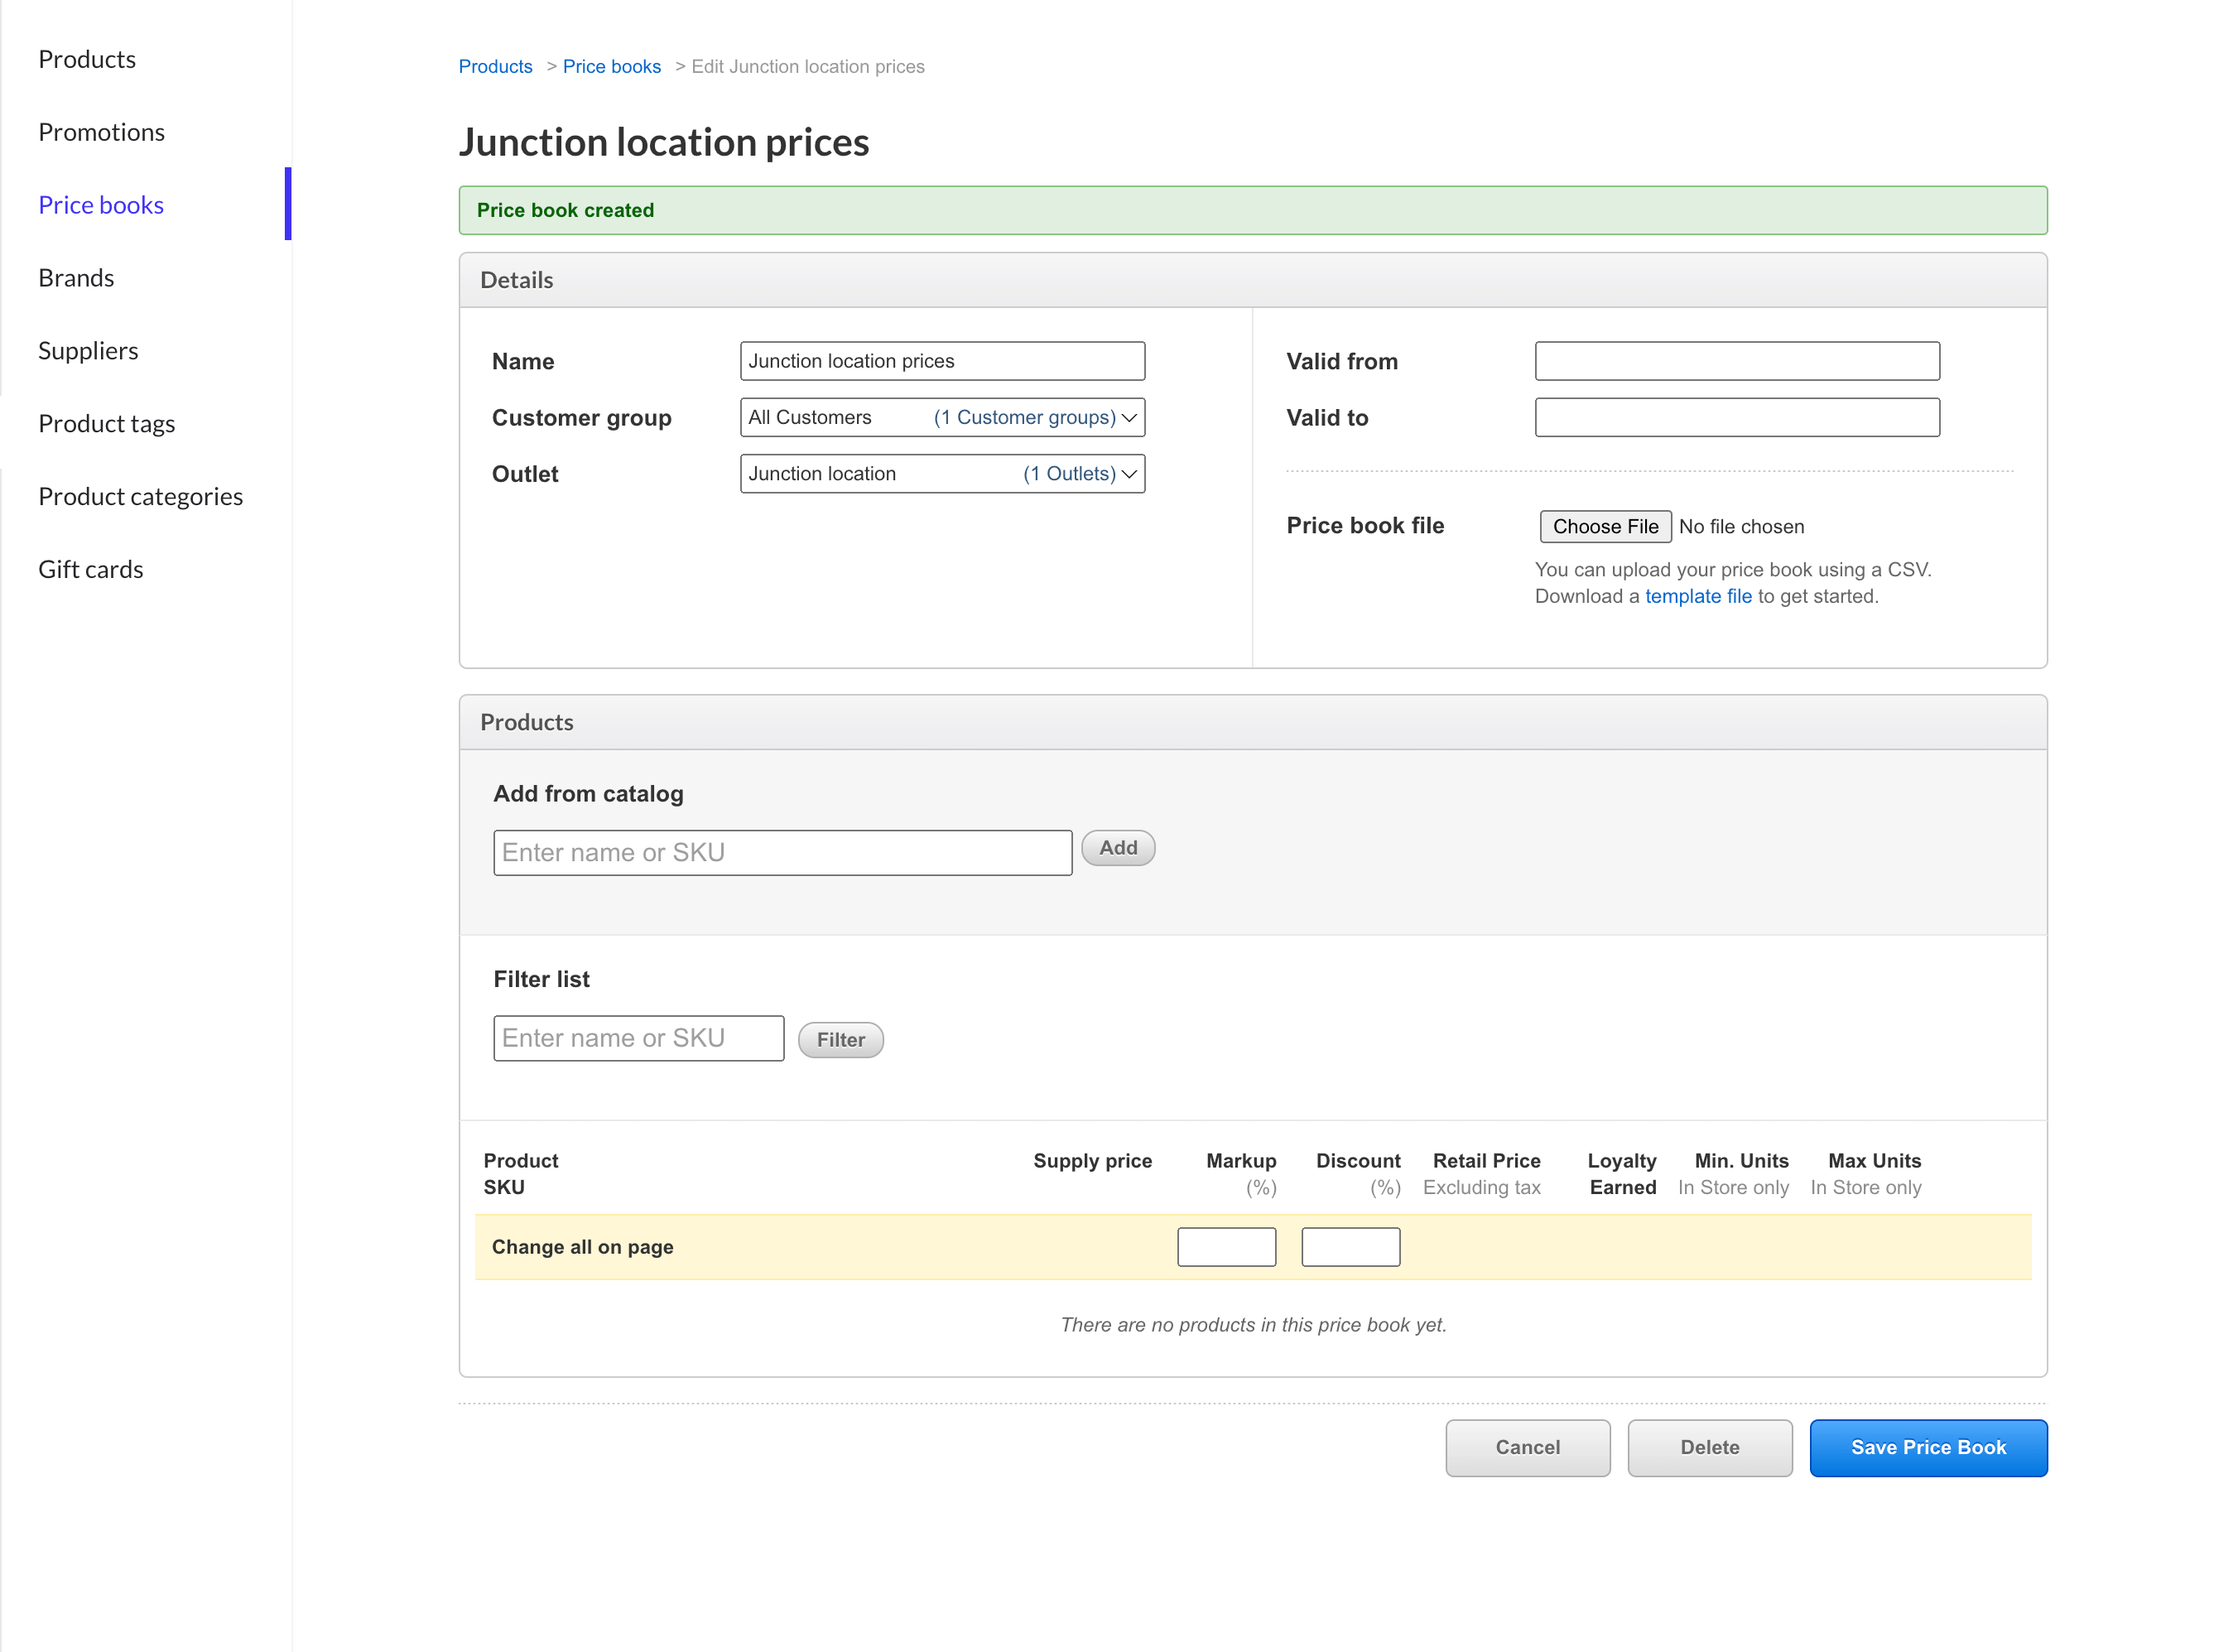Expand the Outlet dropdown

(x=942, y=474)
